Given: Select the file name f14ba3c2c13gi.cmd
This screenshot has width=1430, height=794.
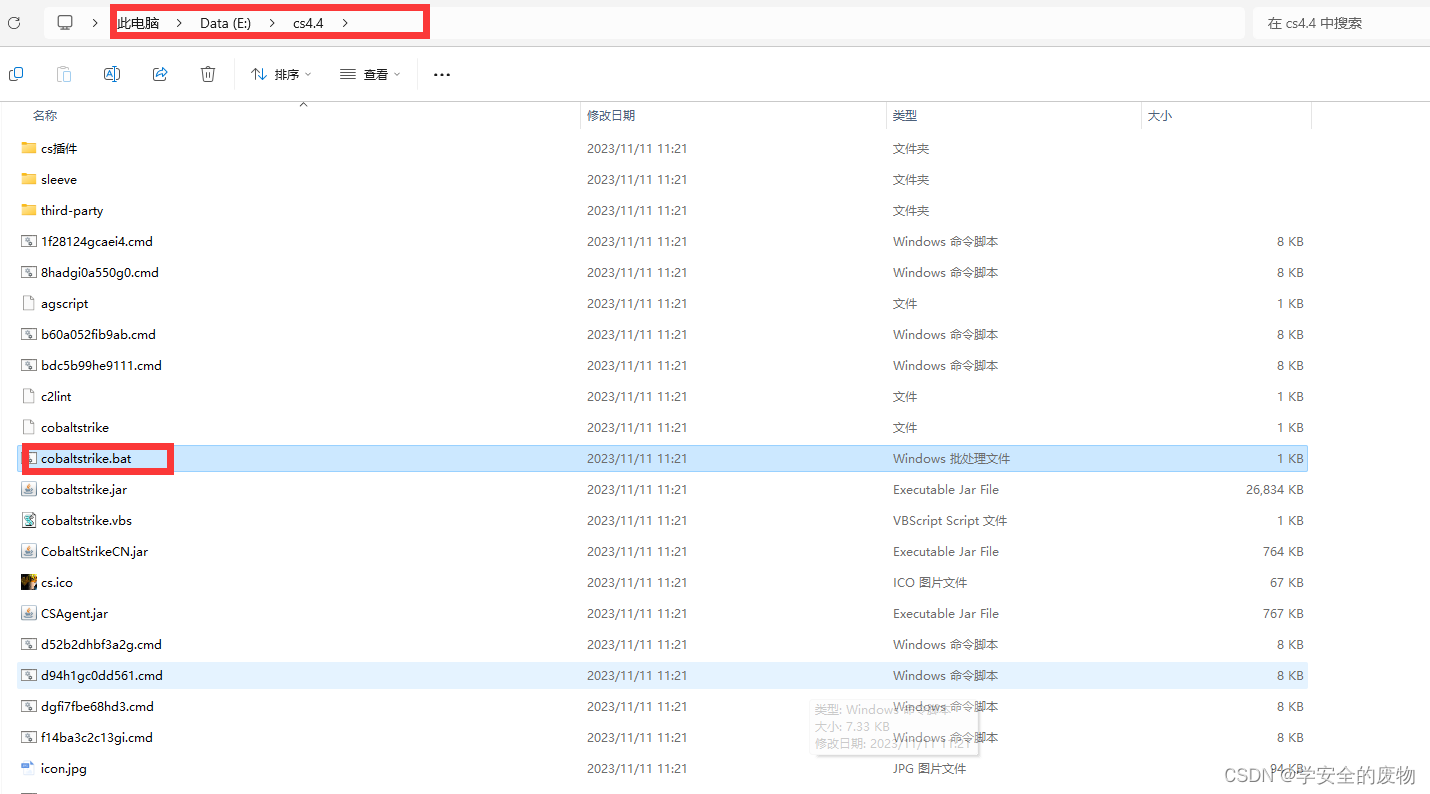Looking at the screenshot, I should [97, 737].
